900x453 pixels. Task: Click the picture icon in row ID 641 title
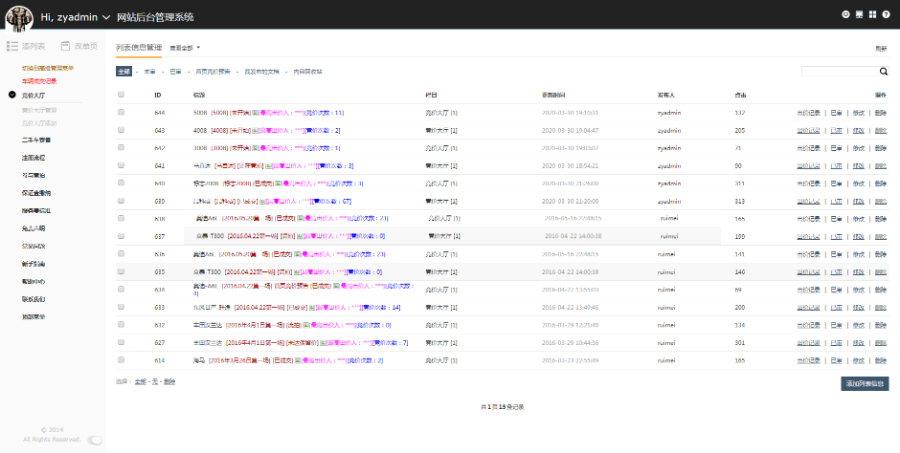tap(268, 166)
